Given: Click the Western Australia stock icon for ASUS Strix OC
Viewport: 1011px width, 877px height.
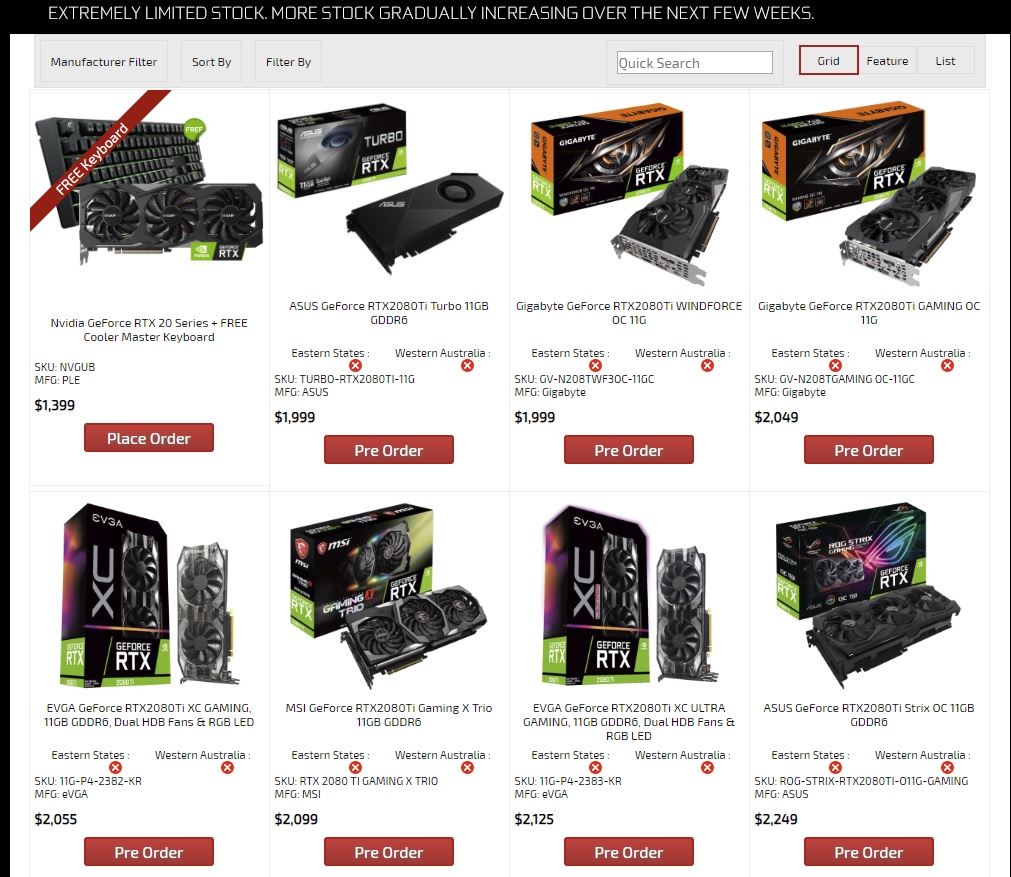Looking at the screenshot, I should 947,767.
